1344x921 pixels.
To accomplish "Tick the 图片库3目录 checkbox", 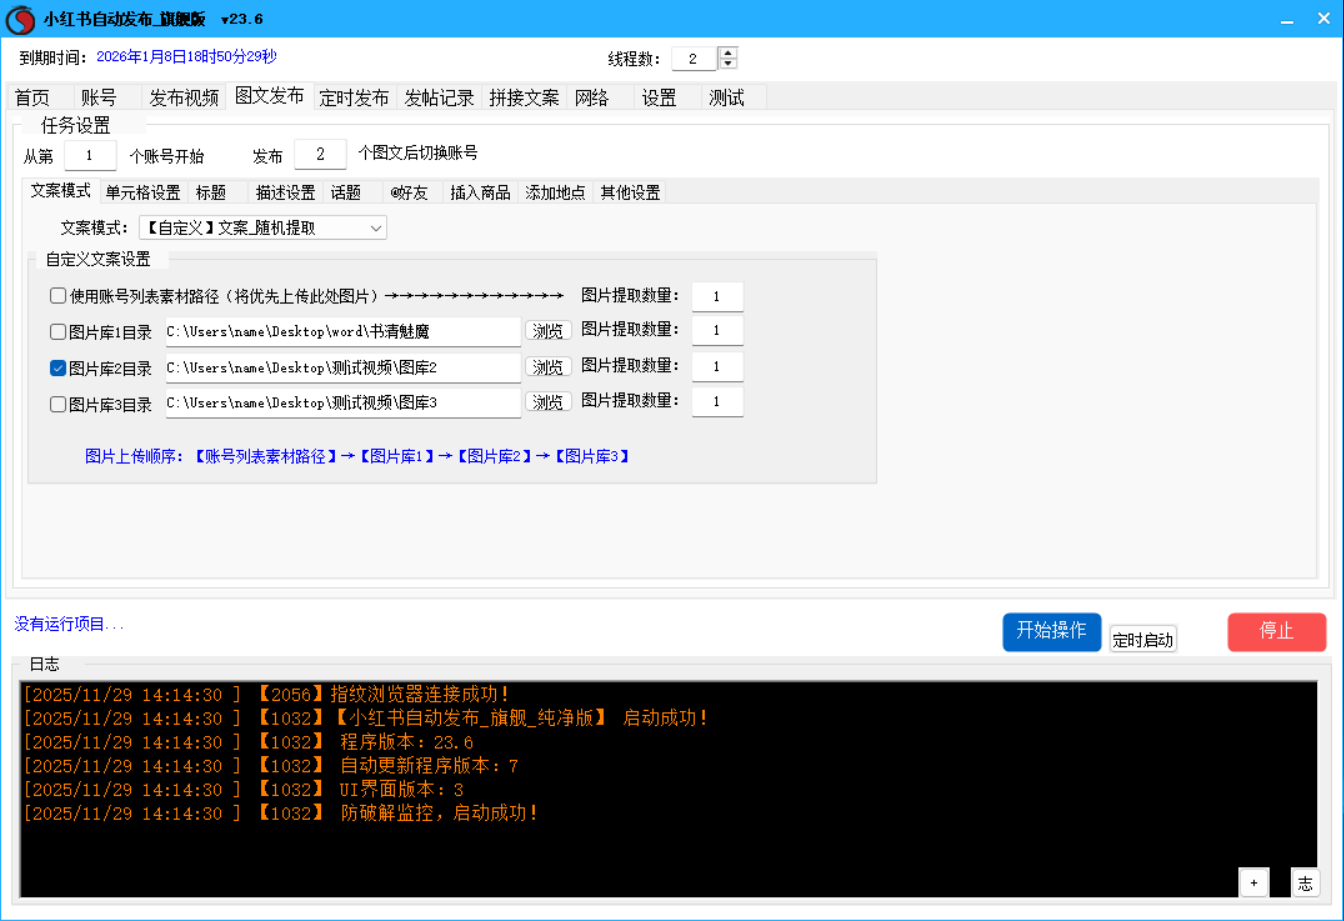I will click(x=58, y=404).
